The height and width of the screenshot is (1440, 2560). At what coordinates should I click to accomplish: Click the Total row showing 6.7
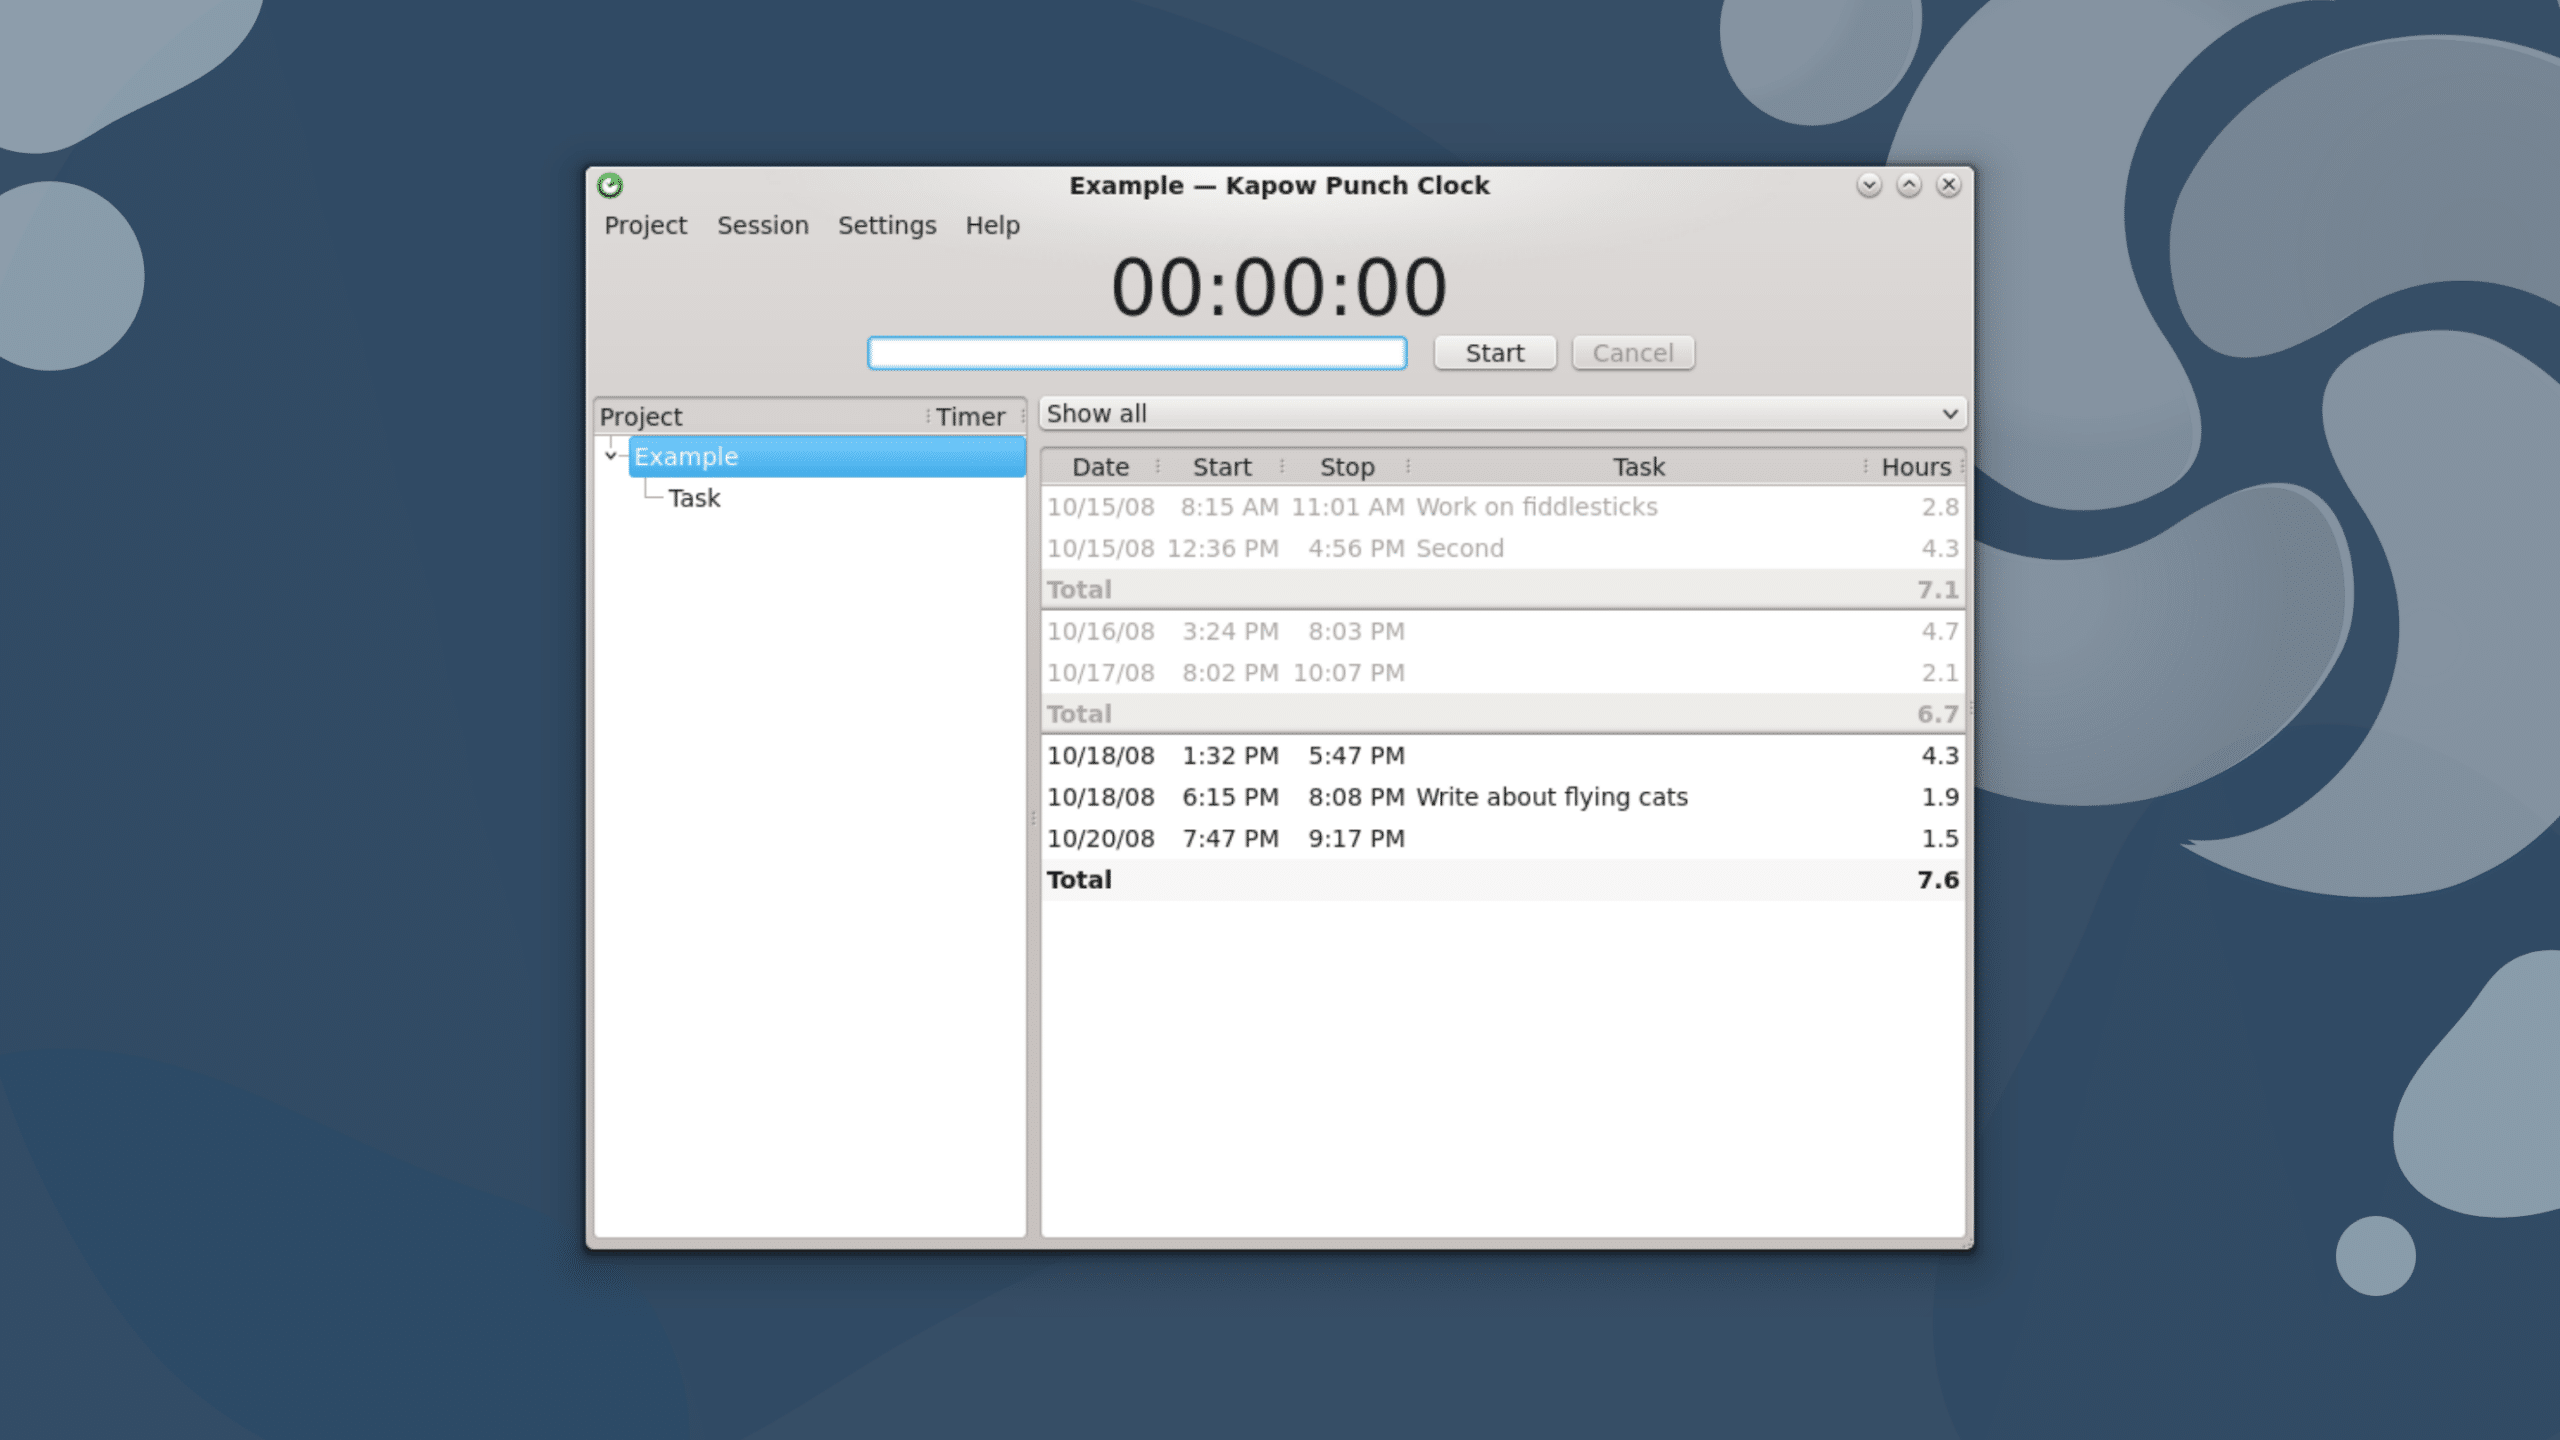1503,714
